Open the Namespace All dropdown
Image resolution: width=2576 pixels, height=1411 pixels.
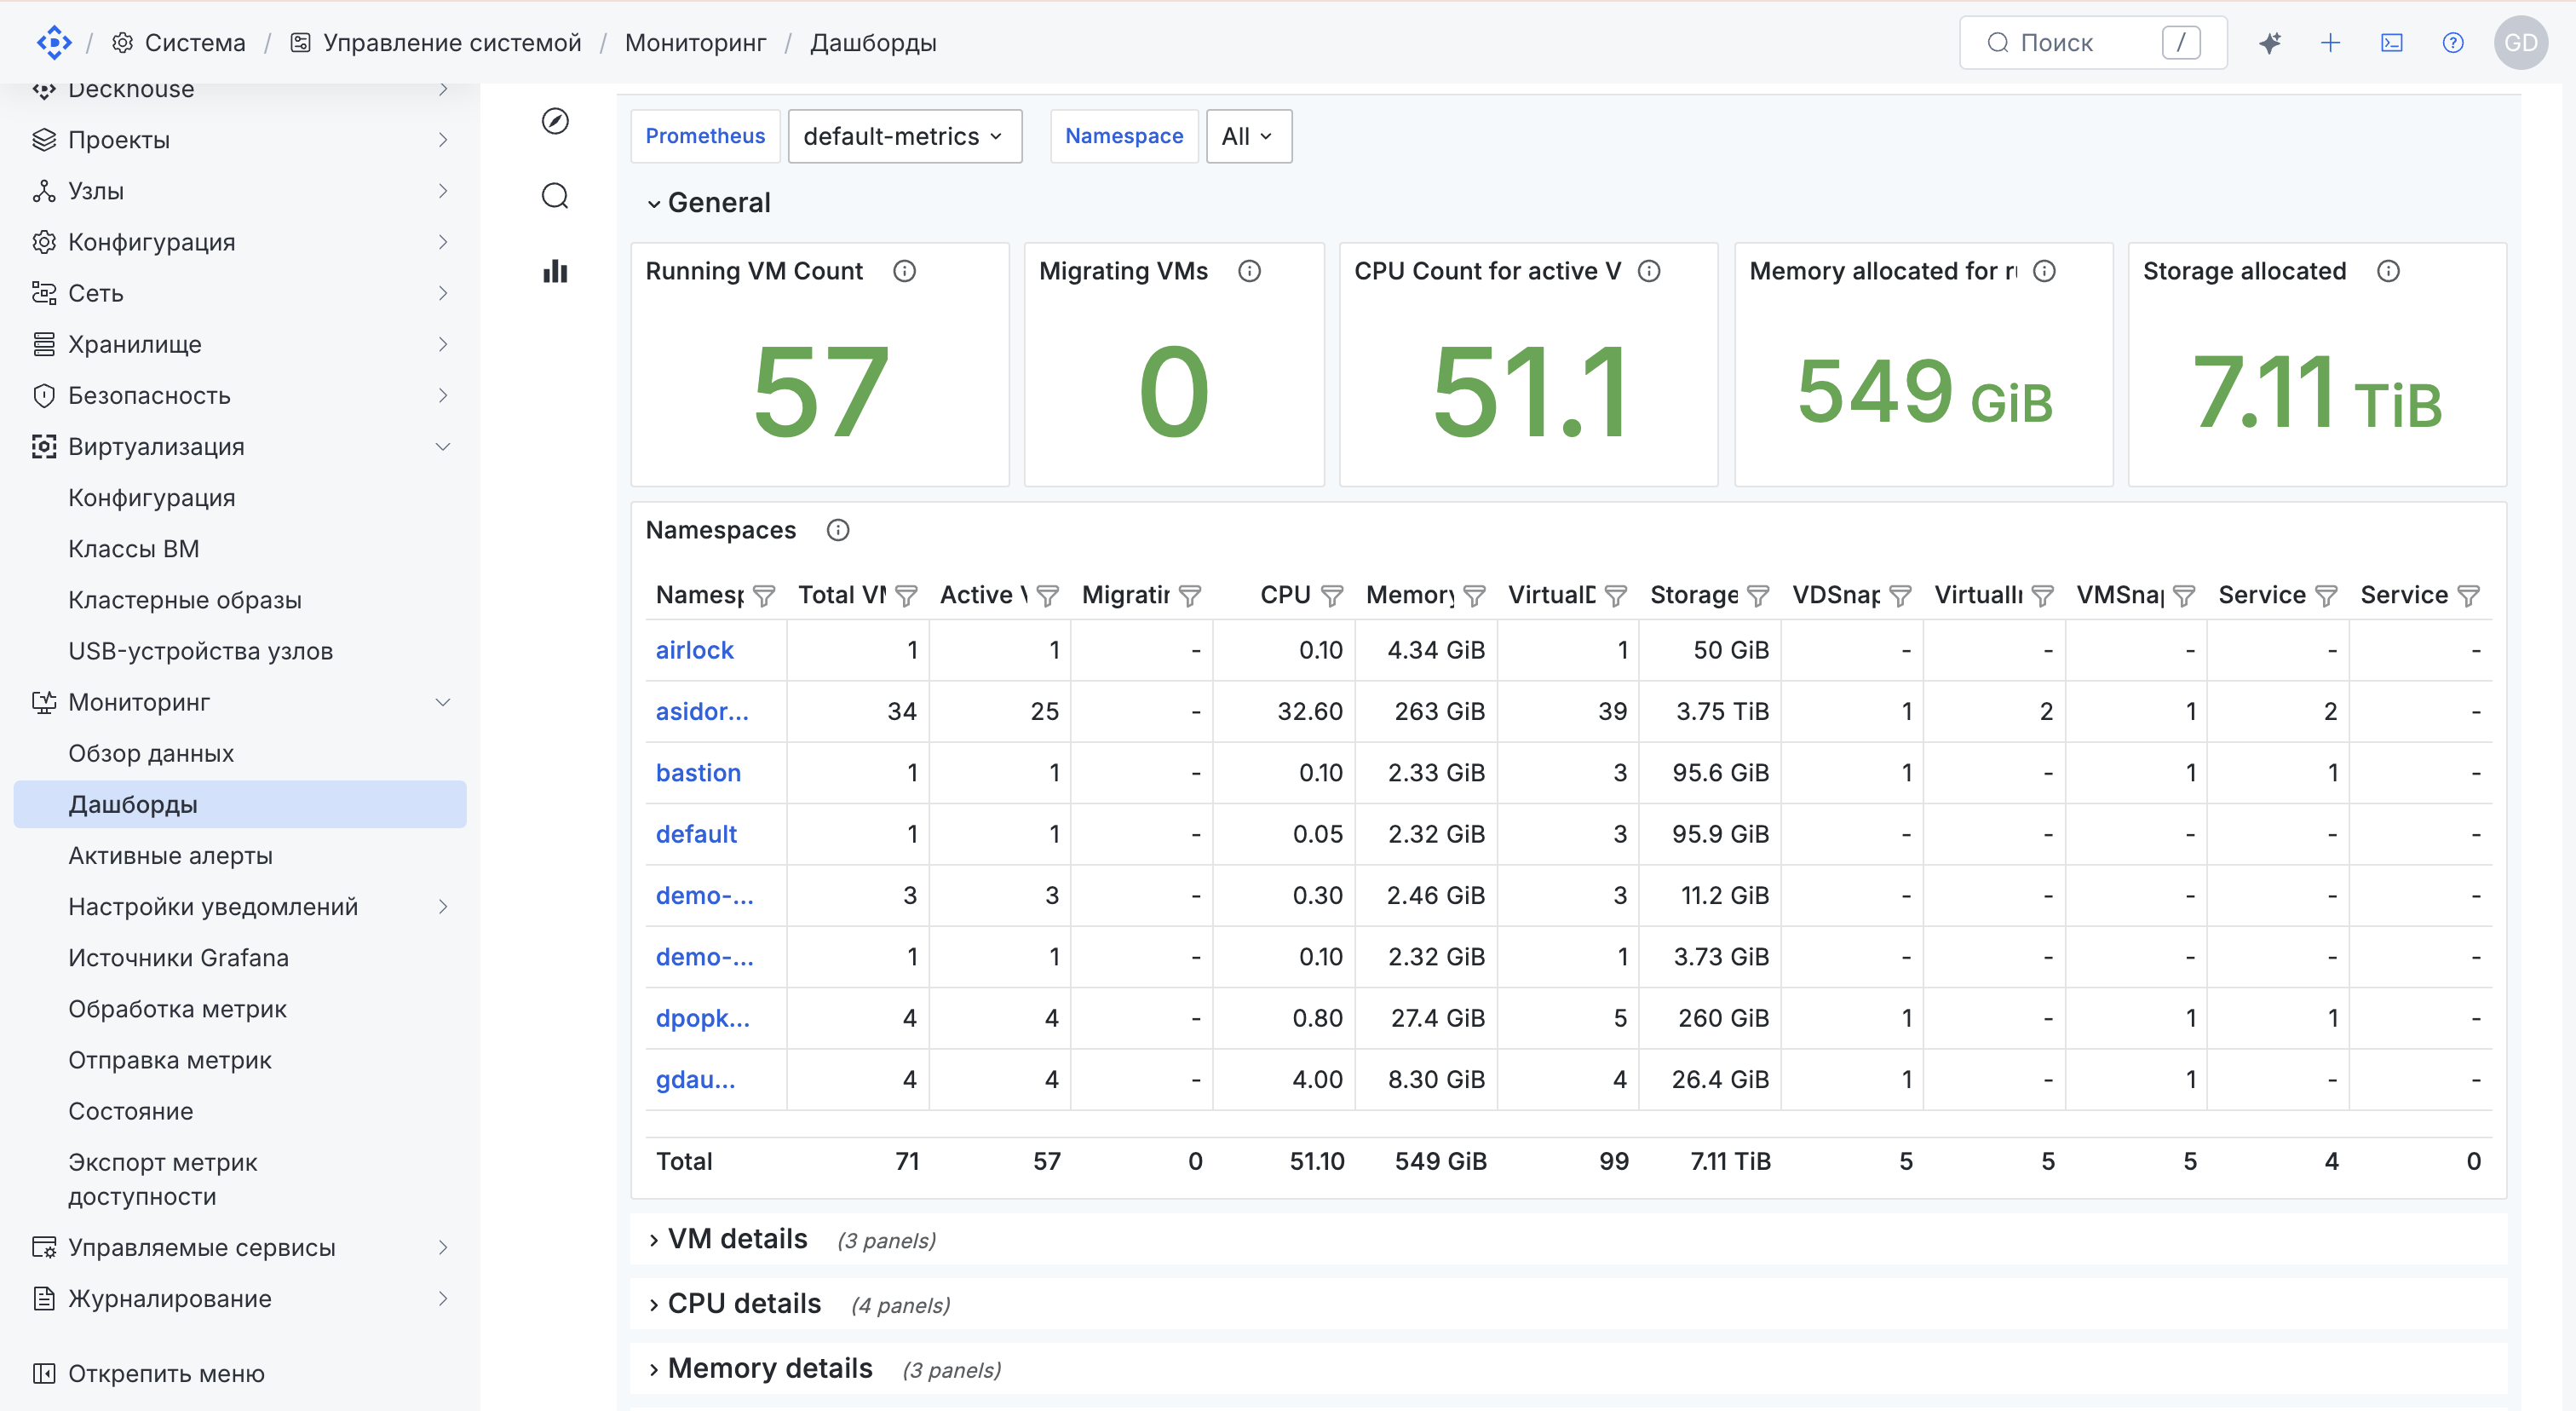coord(1248,136)
